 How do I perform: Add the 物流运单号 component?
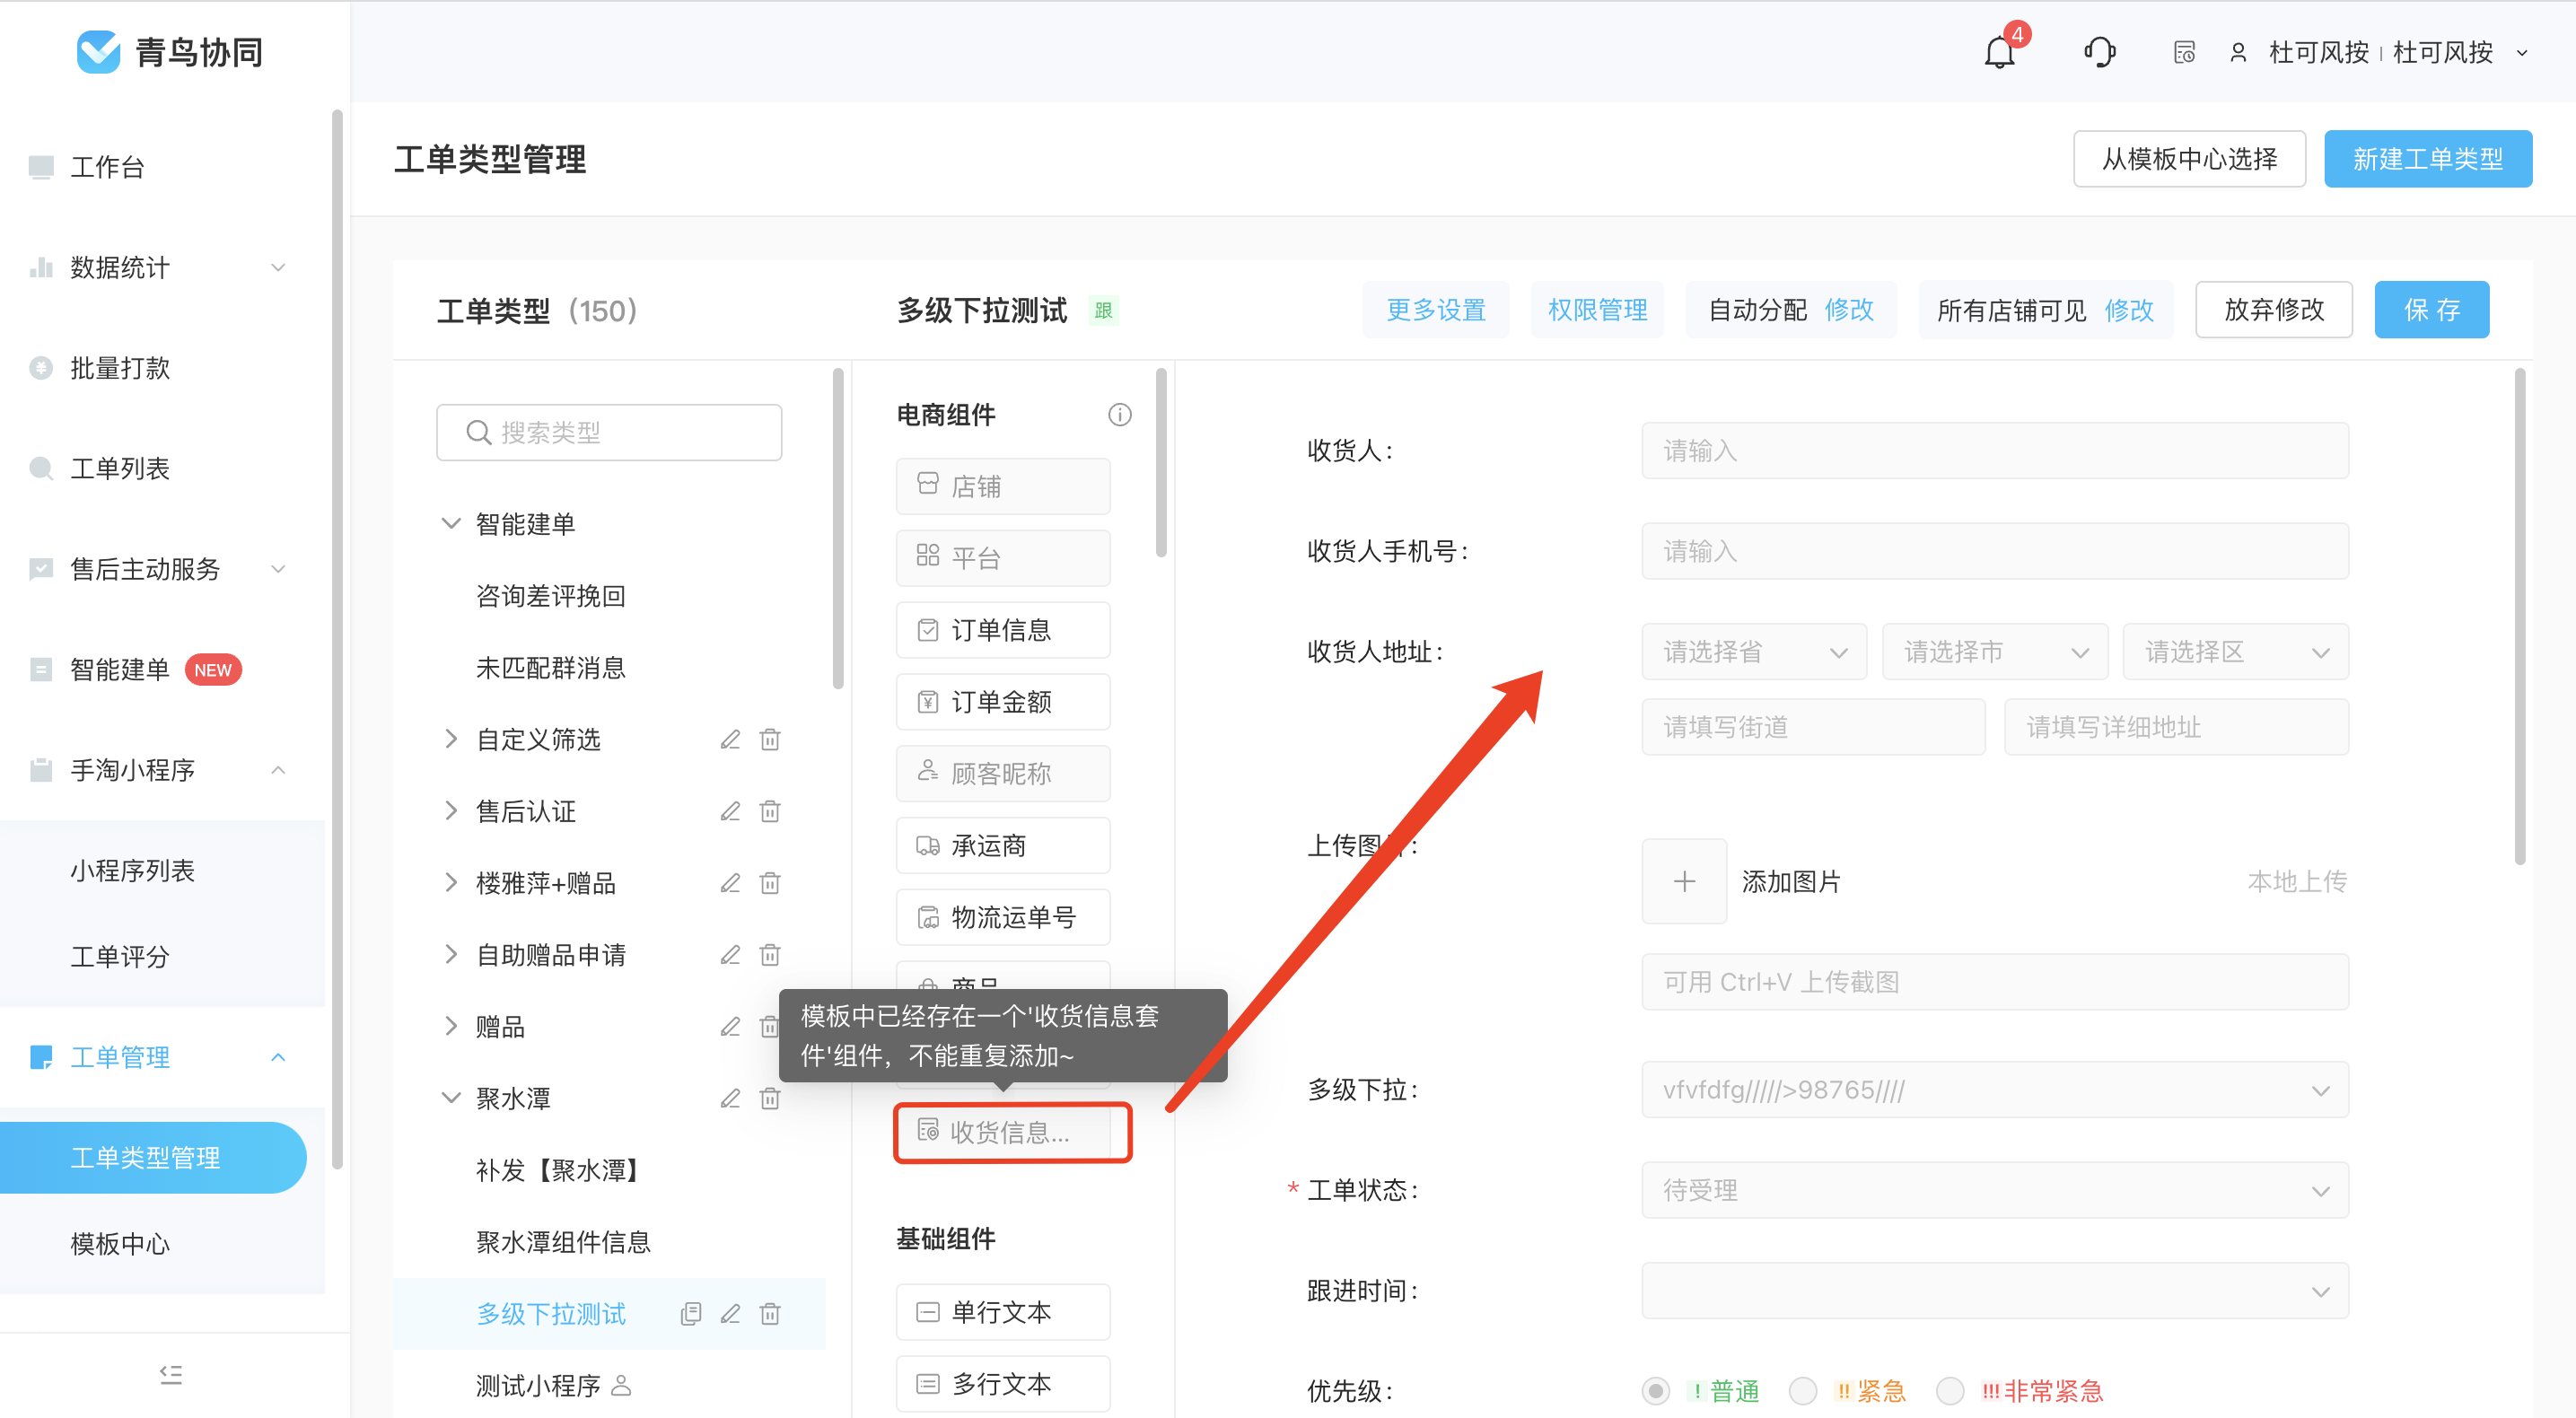tap(1003, 917)
